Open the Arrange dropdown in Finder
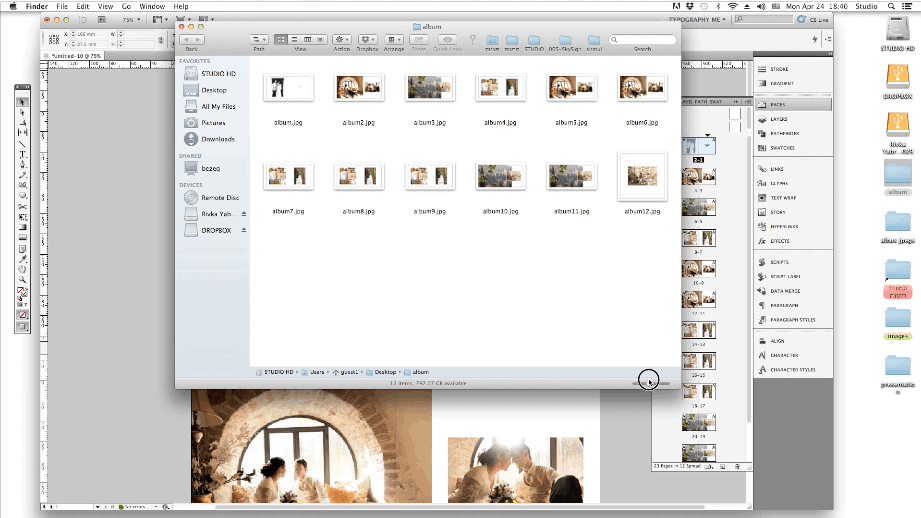 tap(393, 39)
